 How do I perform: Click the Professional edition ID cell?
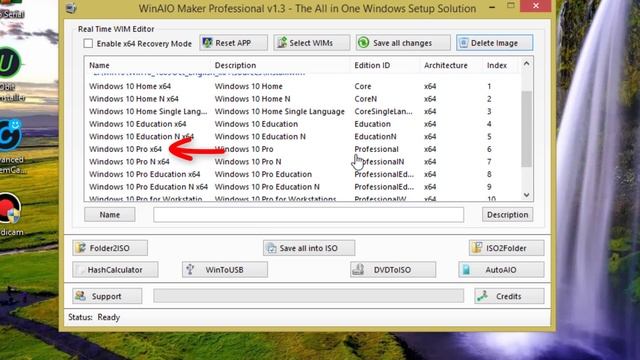(376, 149)
